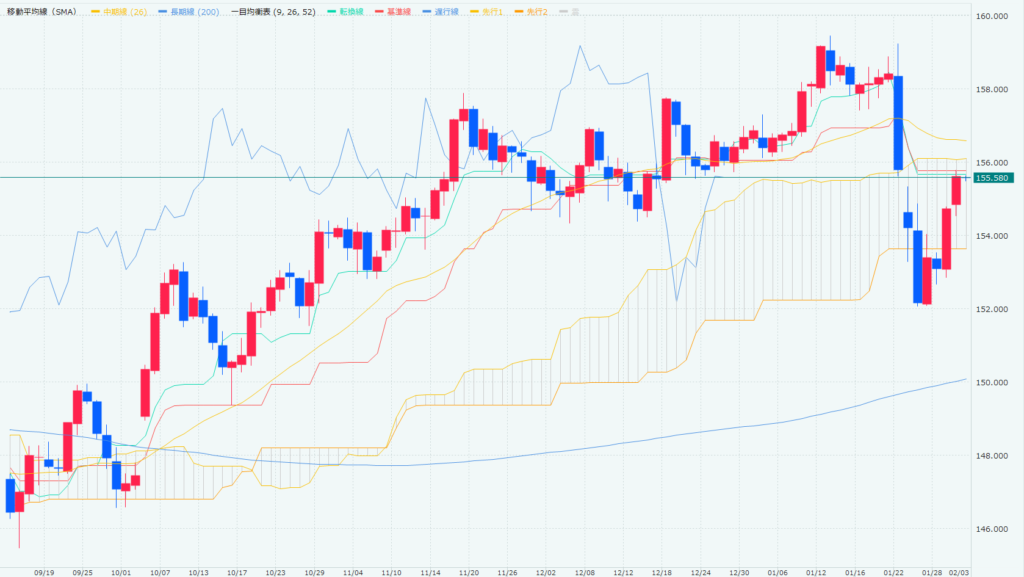Image resolution: width=1024 pixels, height=577 pixels.
Task: Select the last red candlestick at right edge
Action: coord(956,189)
